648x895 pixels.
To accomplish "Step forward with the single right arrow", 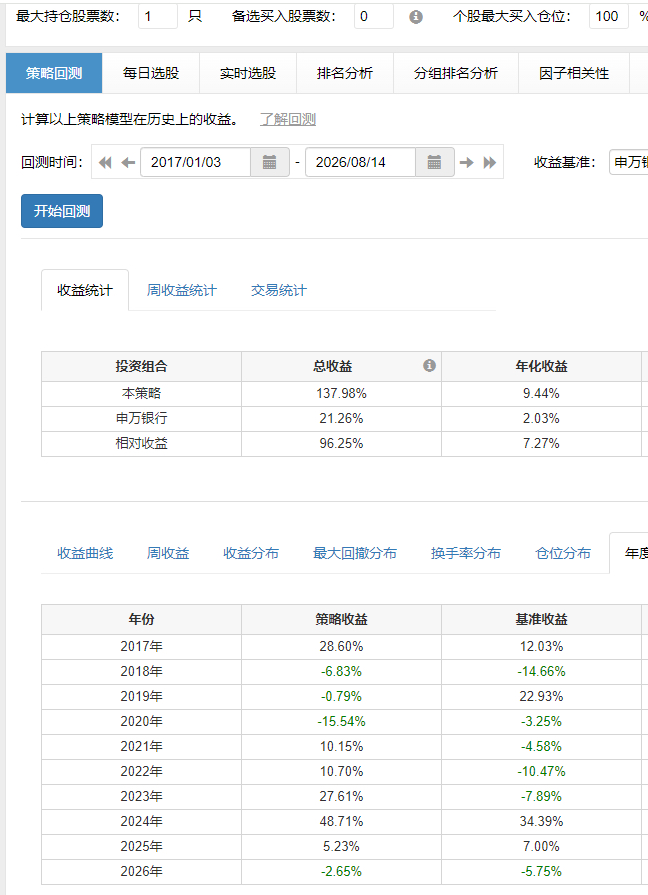I will pyautogui.click(x=466, y=163).
